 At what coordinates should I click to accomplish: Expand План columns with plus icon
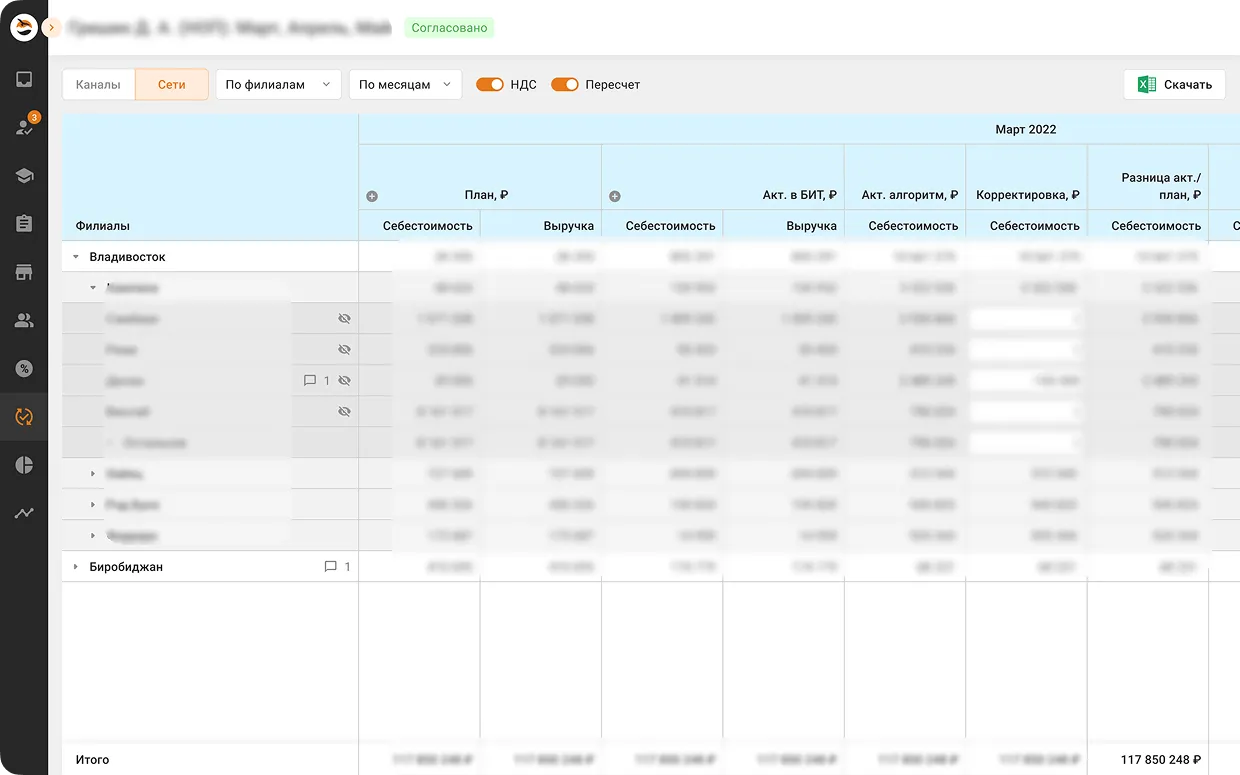click(x=372, y=196)
